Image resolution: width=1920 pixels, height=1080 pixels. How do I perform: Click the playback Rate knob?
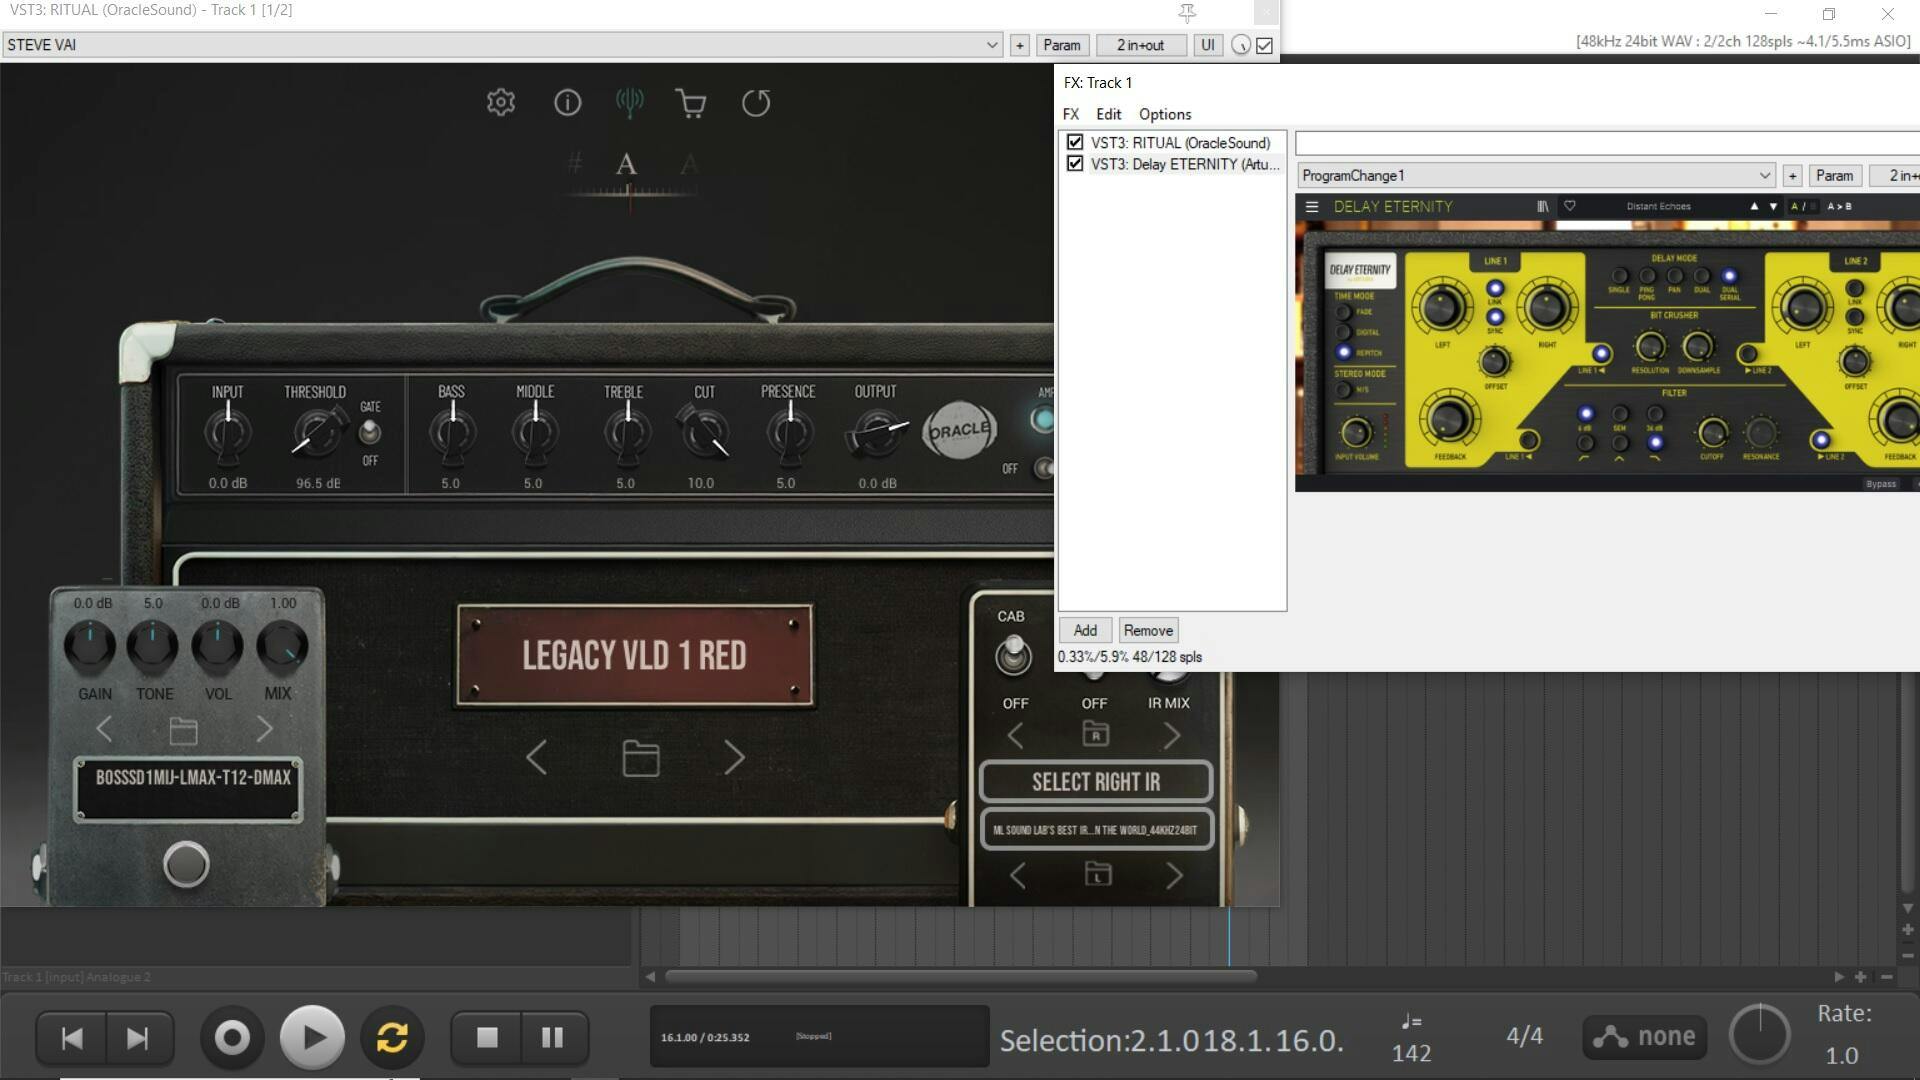coord(1759,1034)
